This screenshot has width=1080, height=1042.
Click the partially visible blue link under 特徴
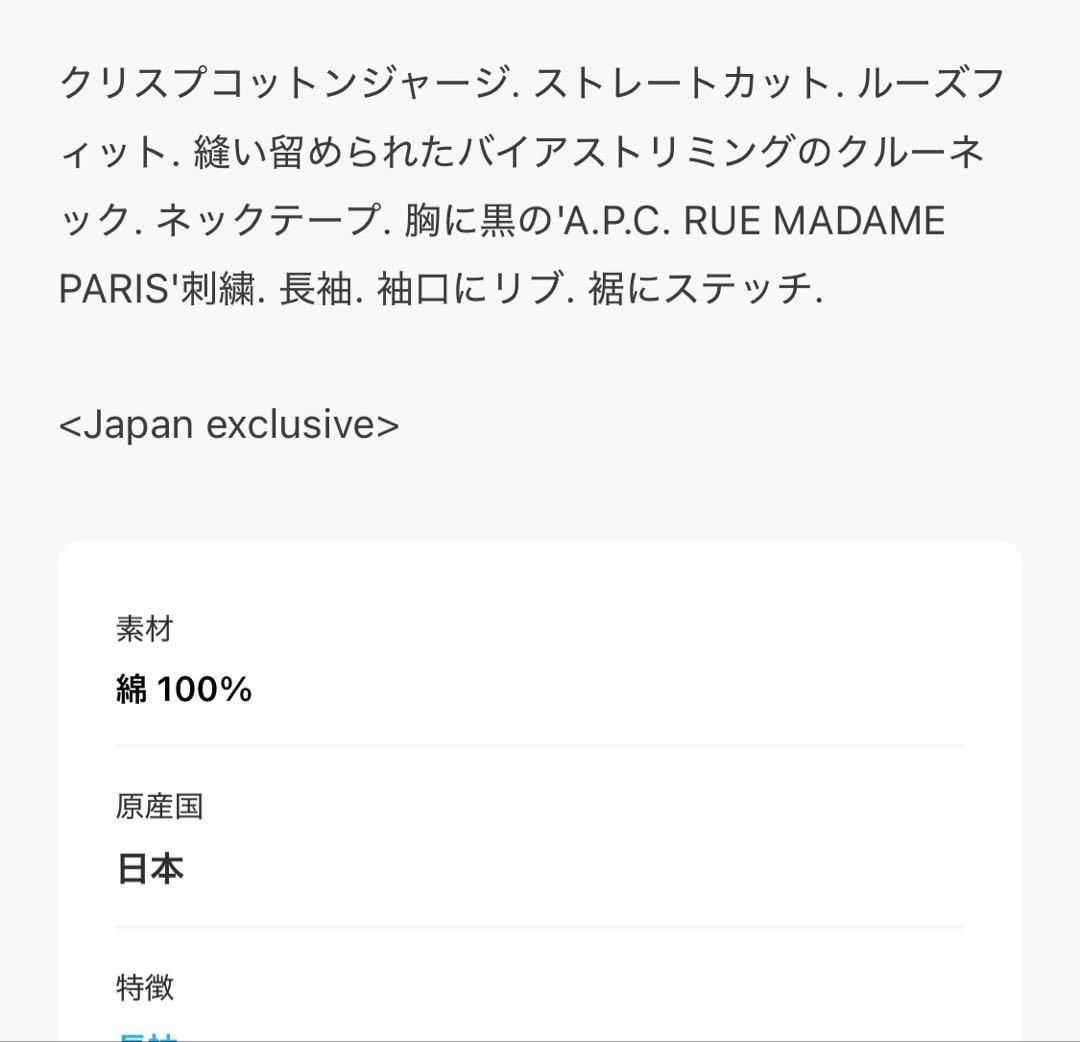tap(147, 1034)
